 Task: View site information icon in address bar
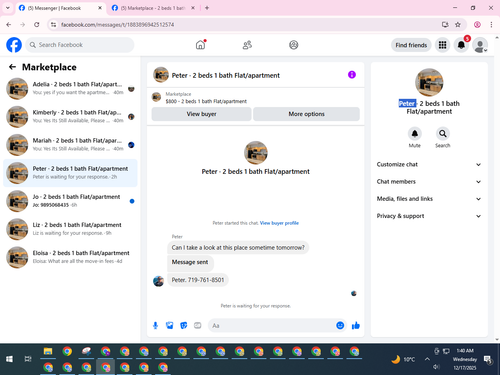pyautogui.click(x=53, y=25)
